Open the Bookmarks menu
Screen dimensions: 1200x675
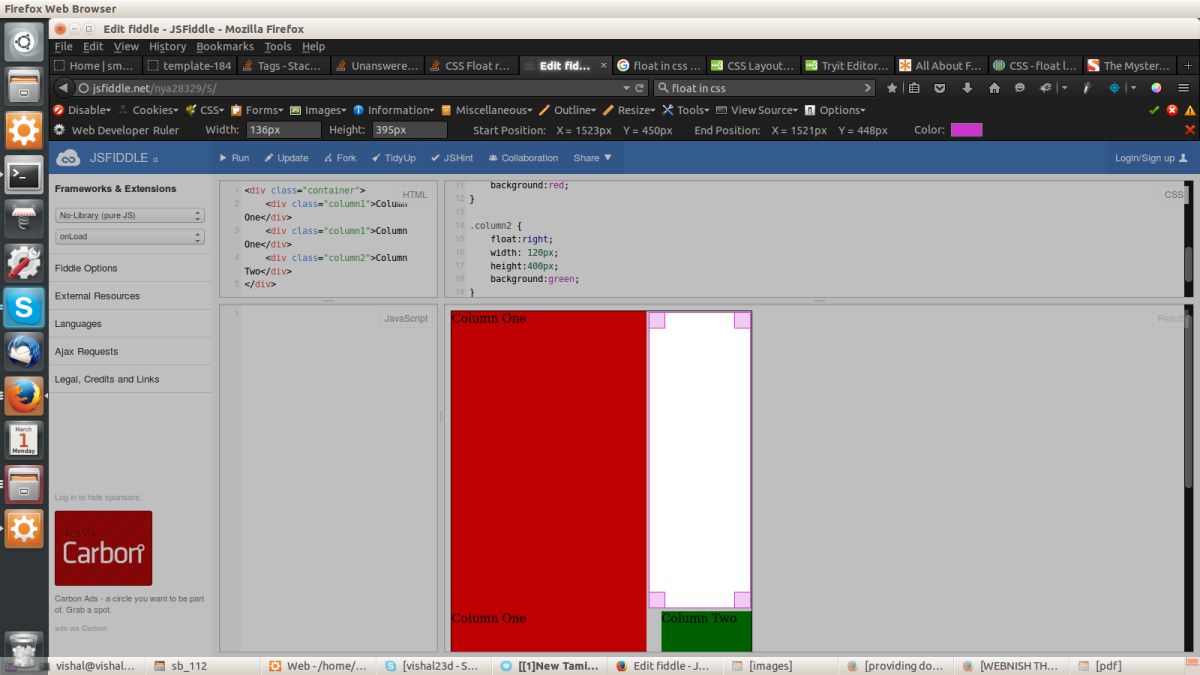coord(225,46)
